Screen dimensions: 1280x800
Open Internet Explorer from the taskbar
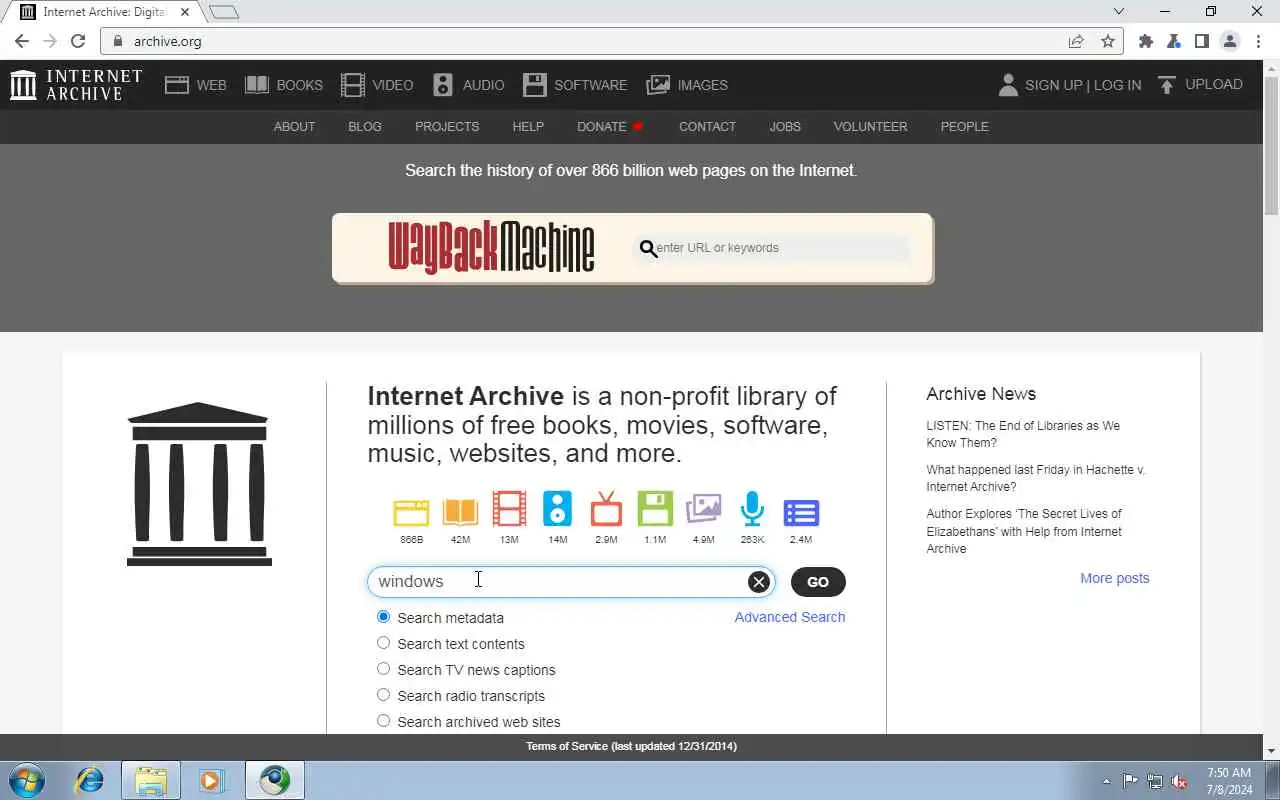tap(90, 780)
